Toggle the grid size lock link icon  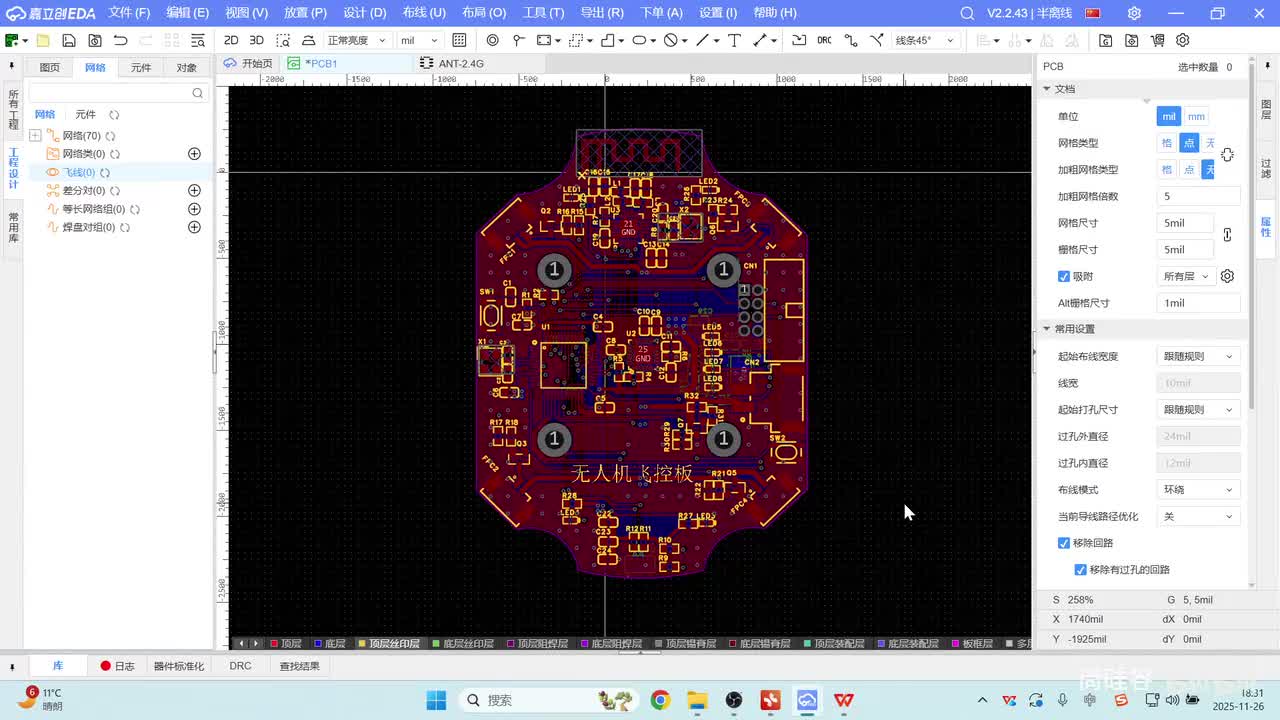1227,235
